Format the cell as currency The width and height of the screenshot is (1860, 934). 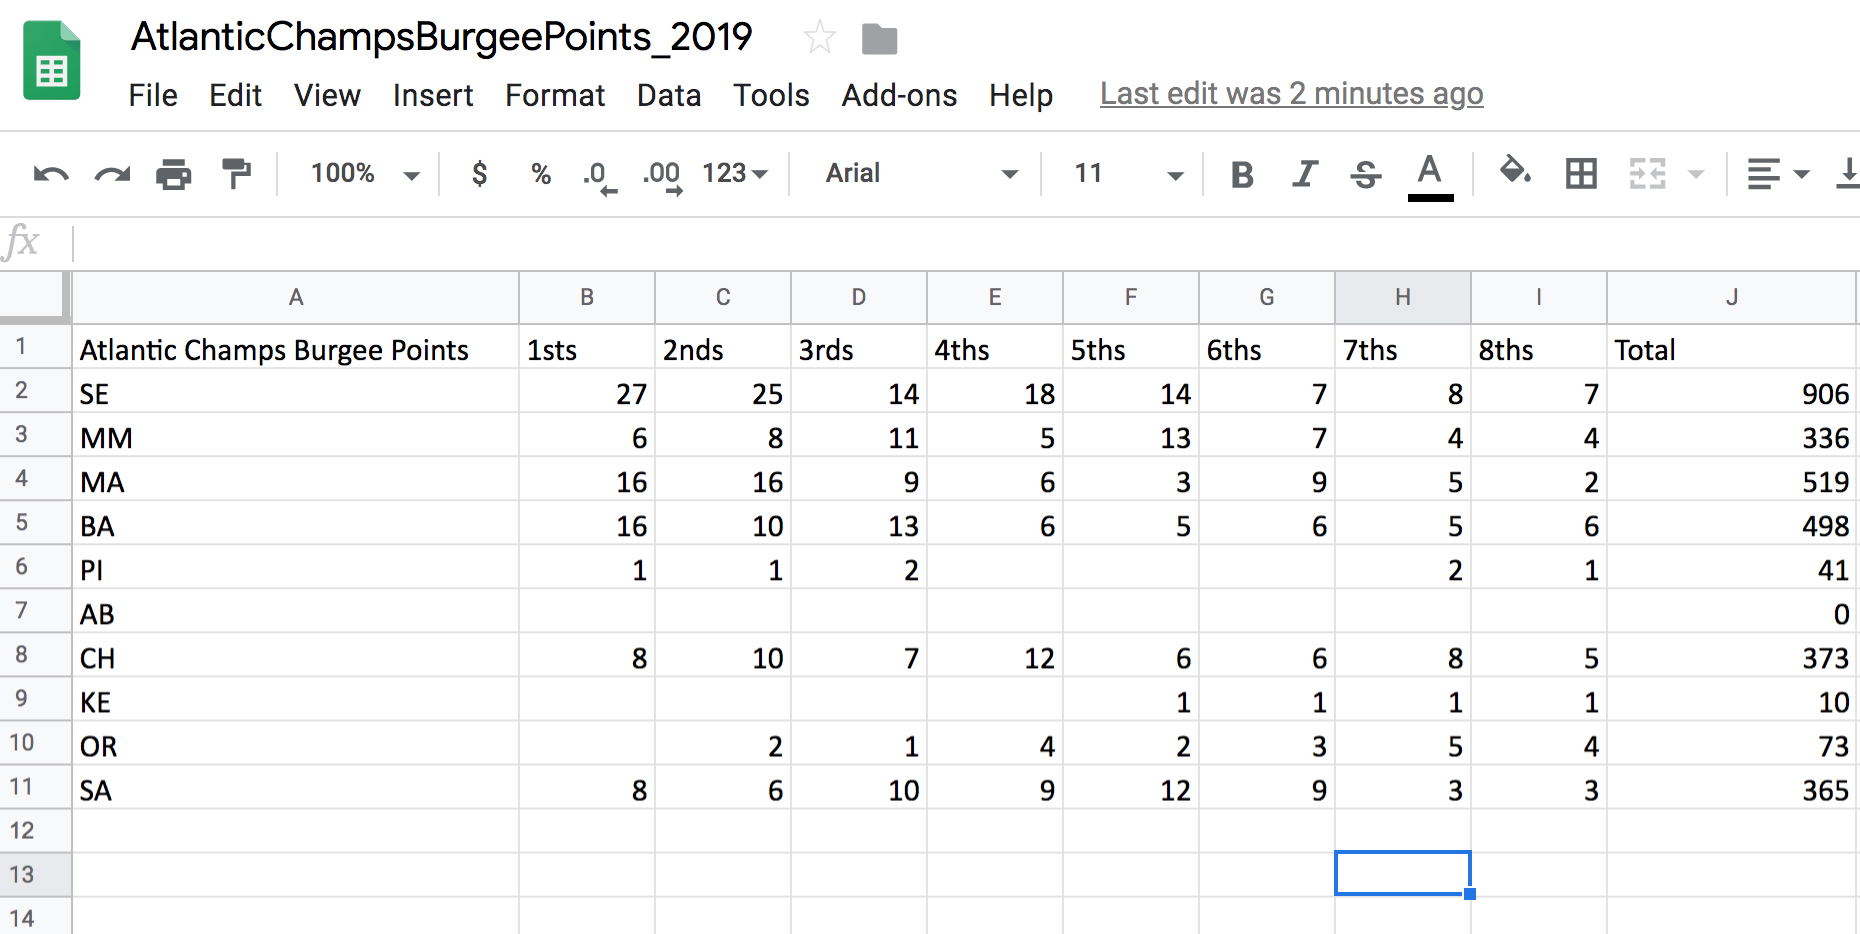pyautogui.click(x=480, y=174)
